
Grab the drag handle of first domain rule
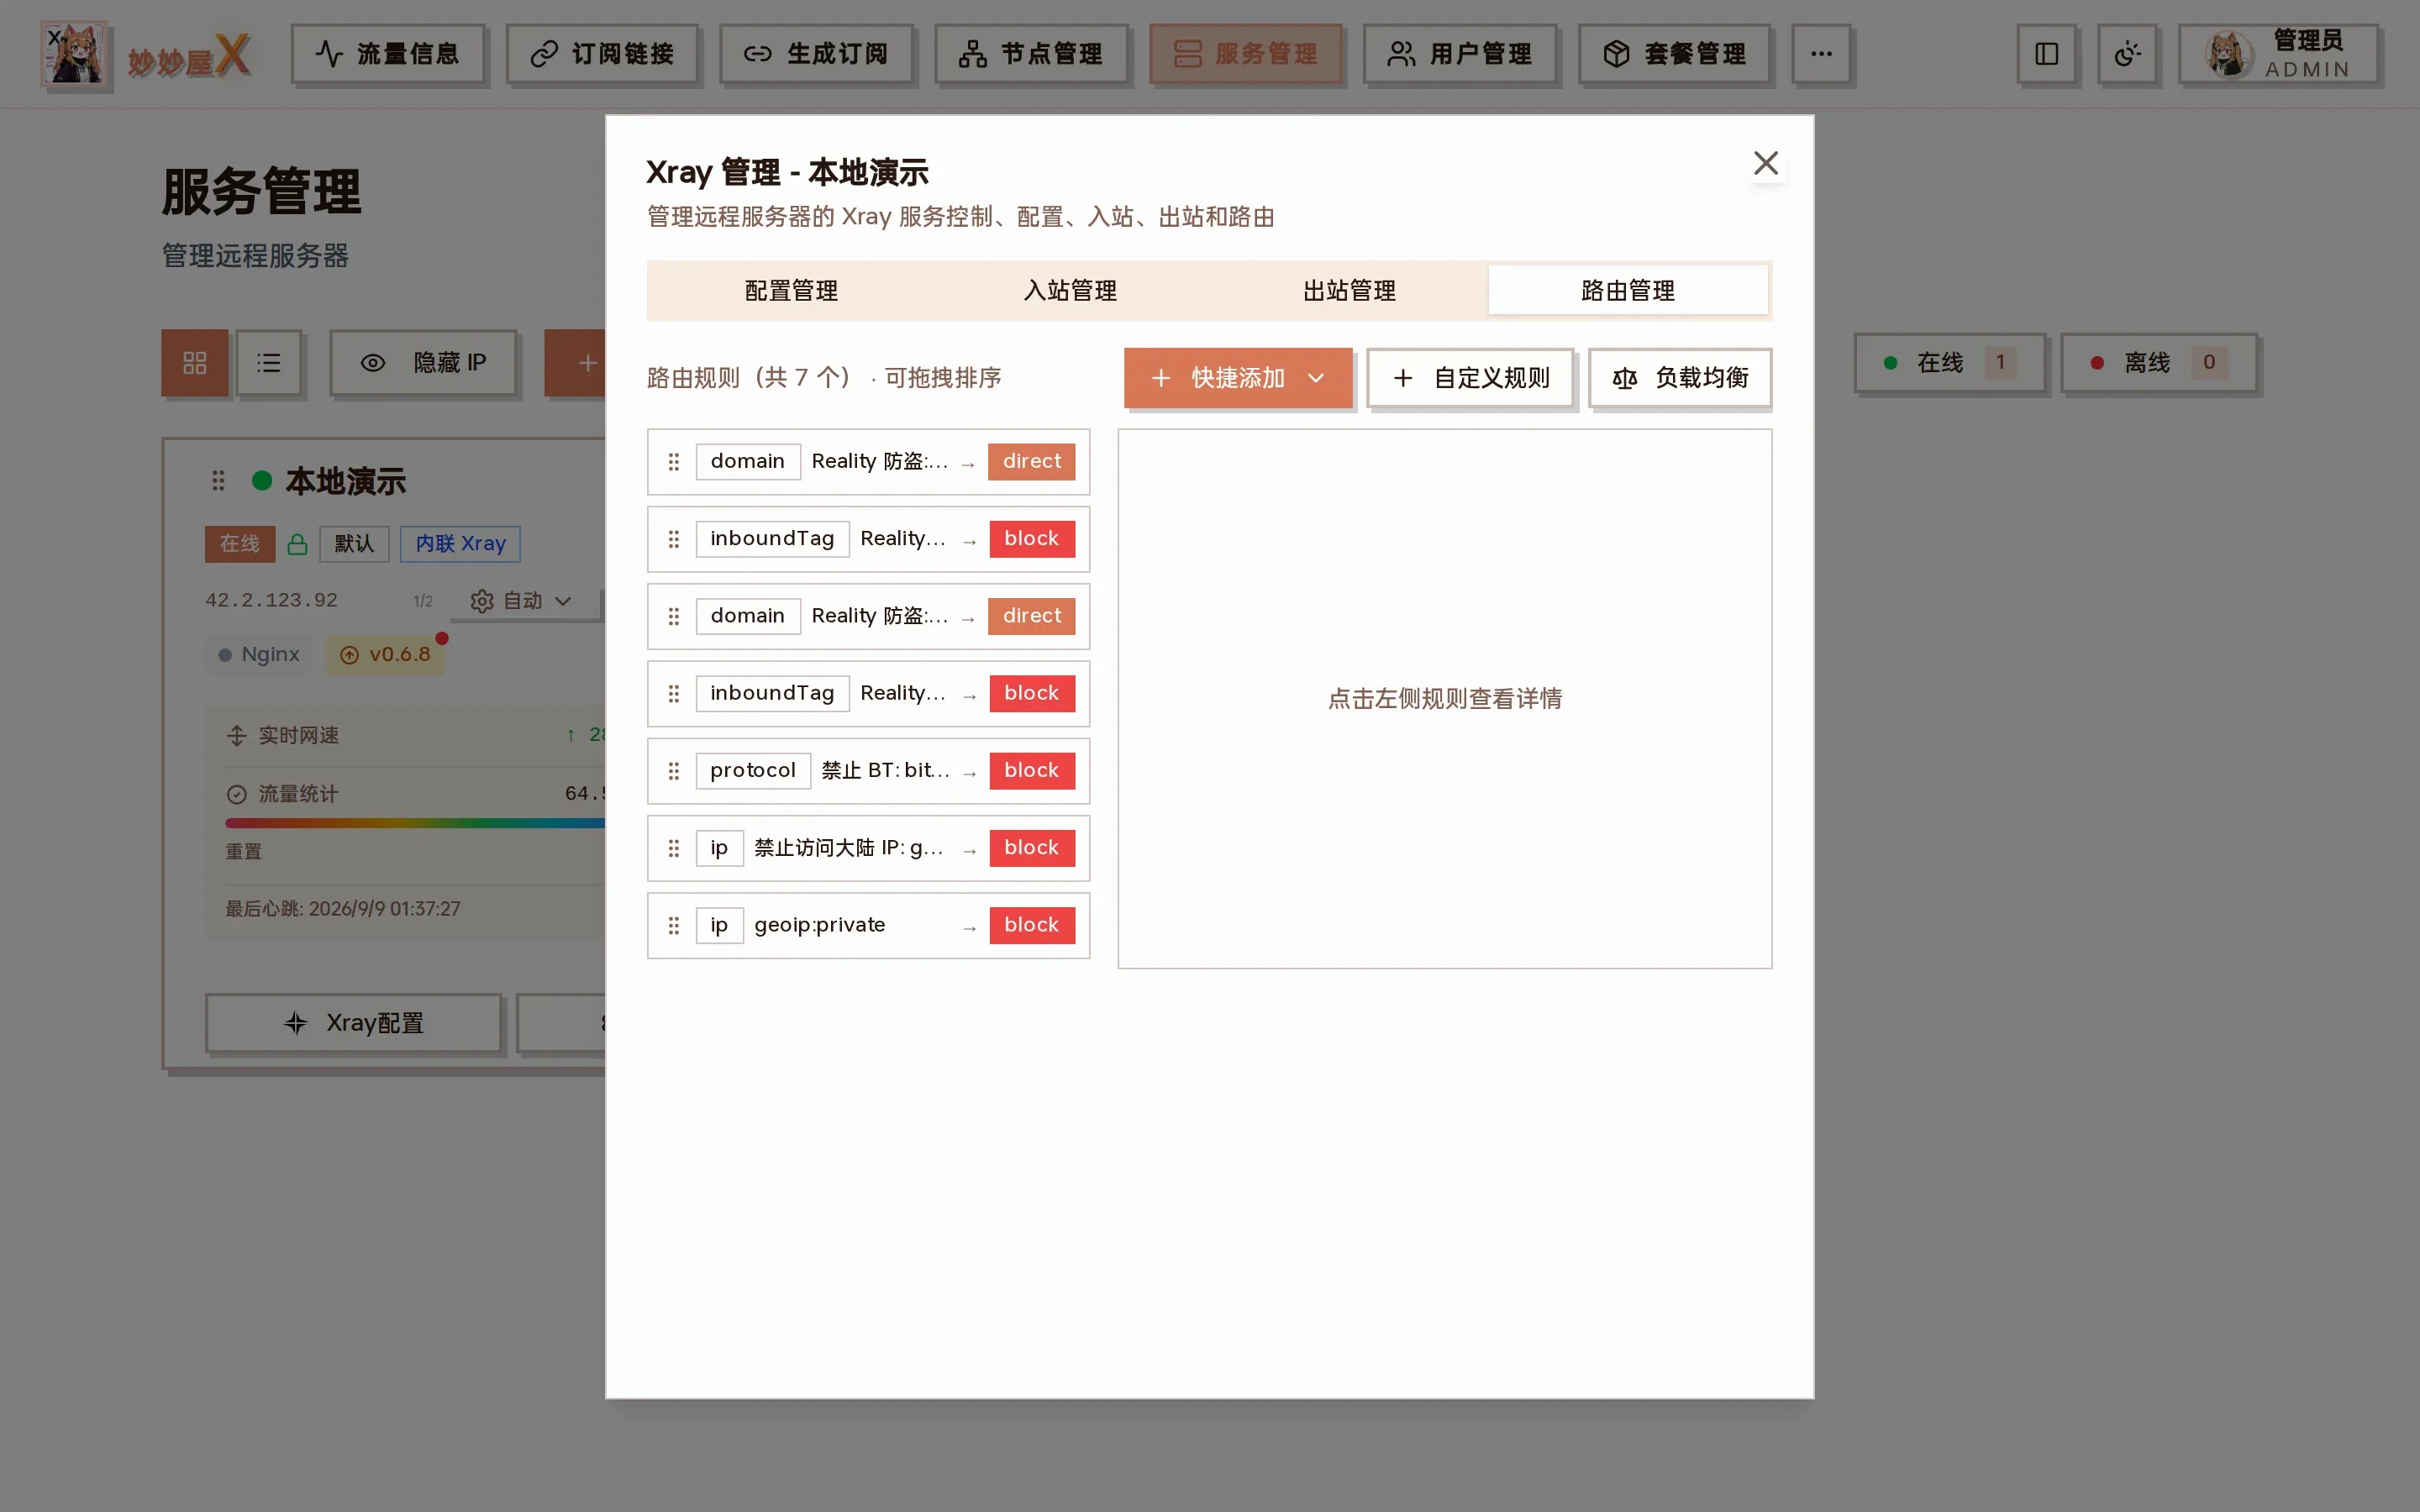[674, 462]
